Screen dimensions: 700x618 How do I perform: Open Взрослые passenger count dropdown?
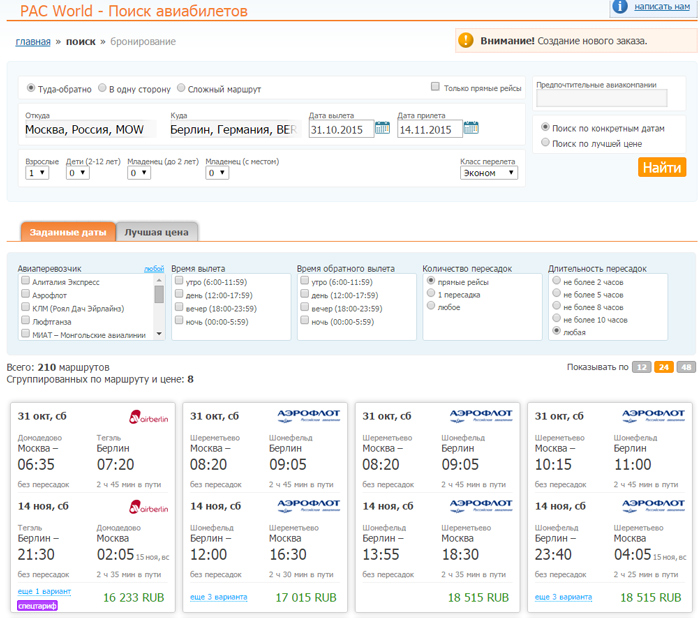37,172
